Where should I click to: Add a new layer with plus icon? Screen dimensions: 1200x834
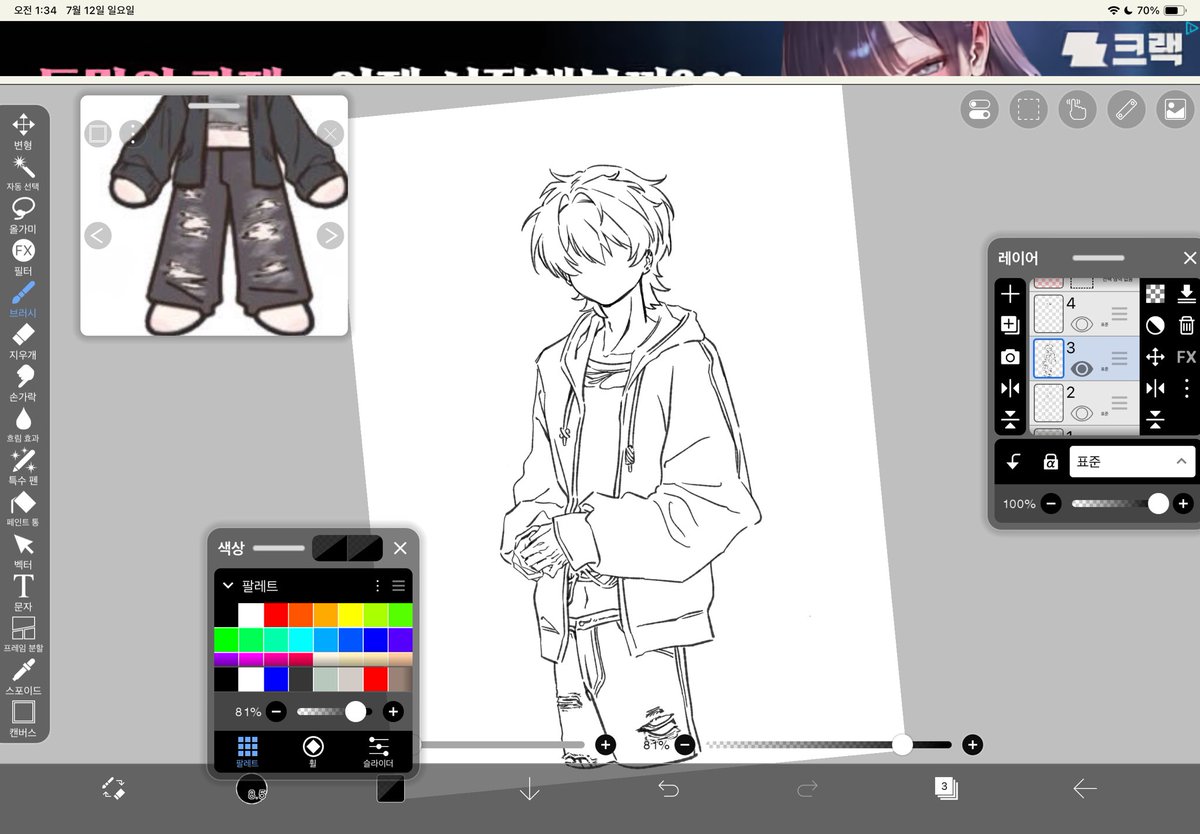pyautogui.click(x=1010, y=294)
